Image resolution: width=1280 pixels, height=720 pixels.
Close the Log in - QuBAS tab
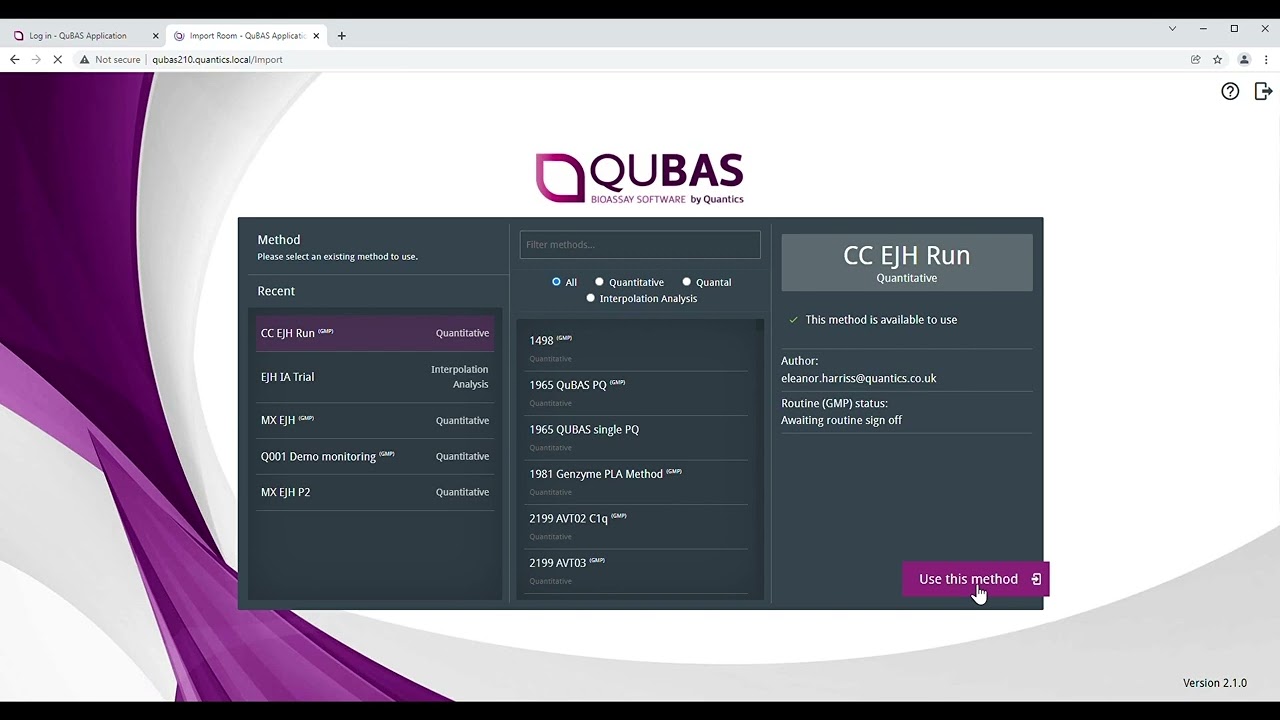(155, 35)
